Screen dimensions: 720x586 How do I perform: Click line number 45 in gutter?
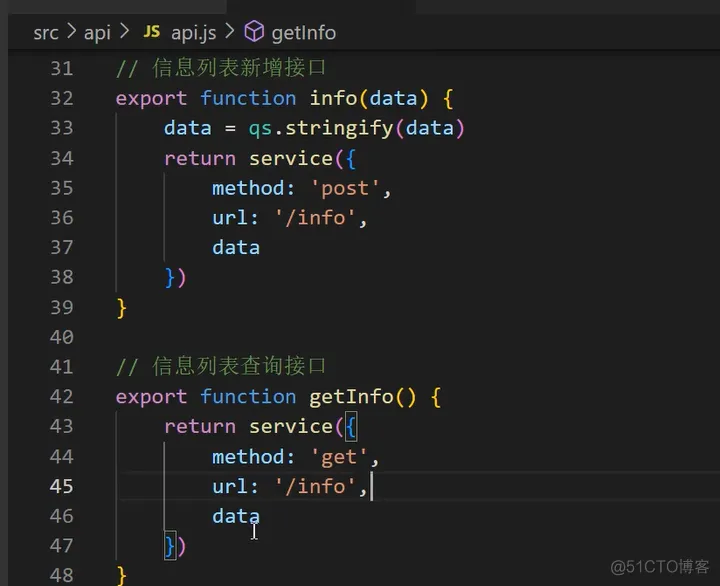(62, 486)
